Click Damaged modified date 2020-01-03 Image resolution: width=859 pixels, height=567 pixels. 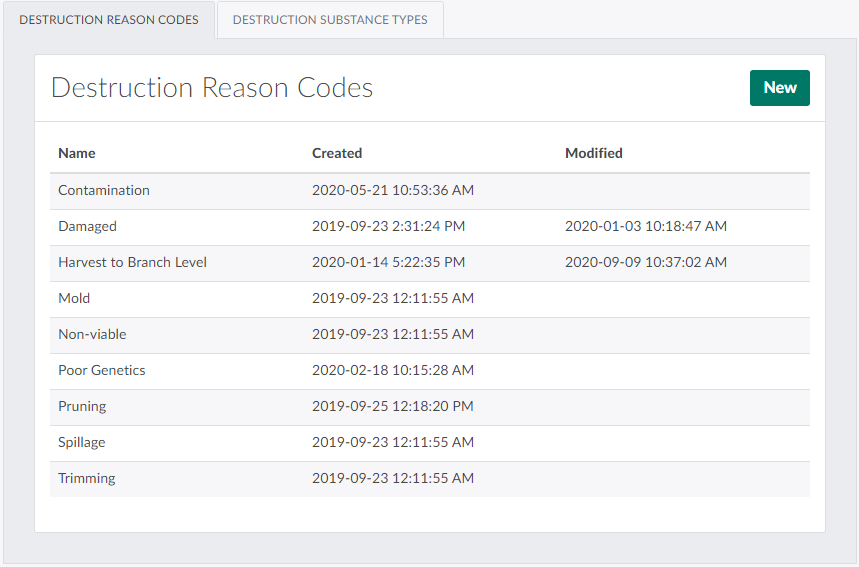click(645, 226)
